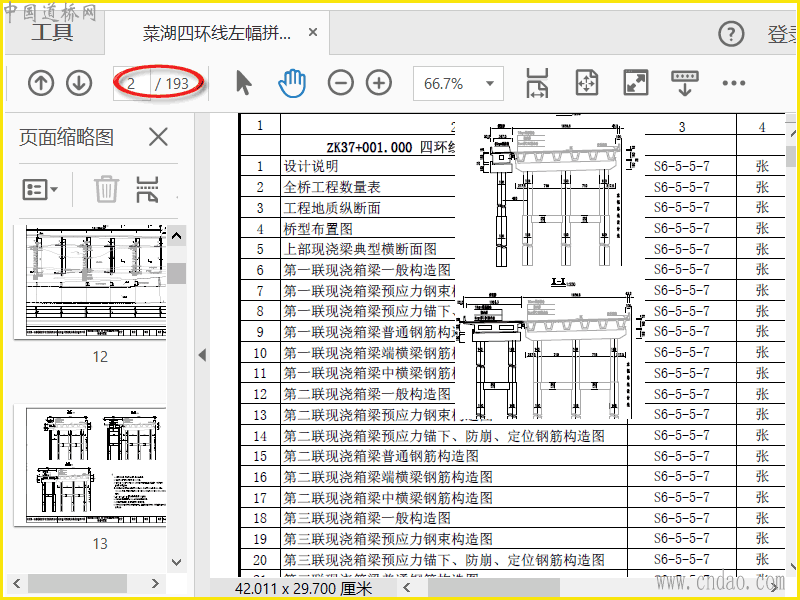Open the 工具 tab
This screenshot has width=800, height=600.
(x=52, y=32)
